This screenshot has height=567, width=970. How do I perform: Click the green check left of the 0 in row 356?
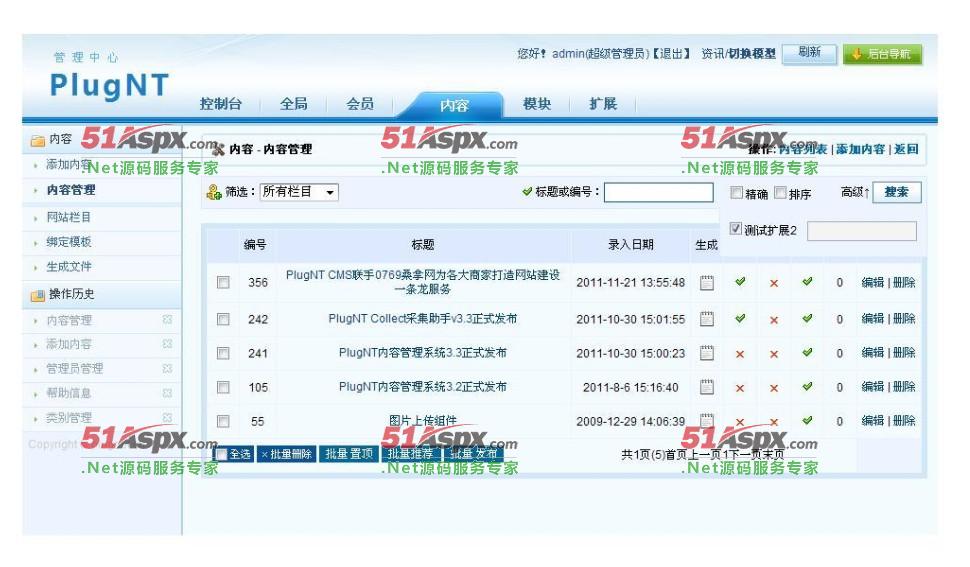point(807,282)
